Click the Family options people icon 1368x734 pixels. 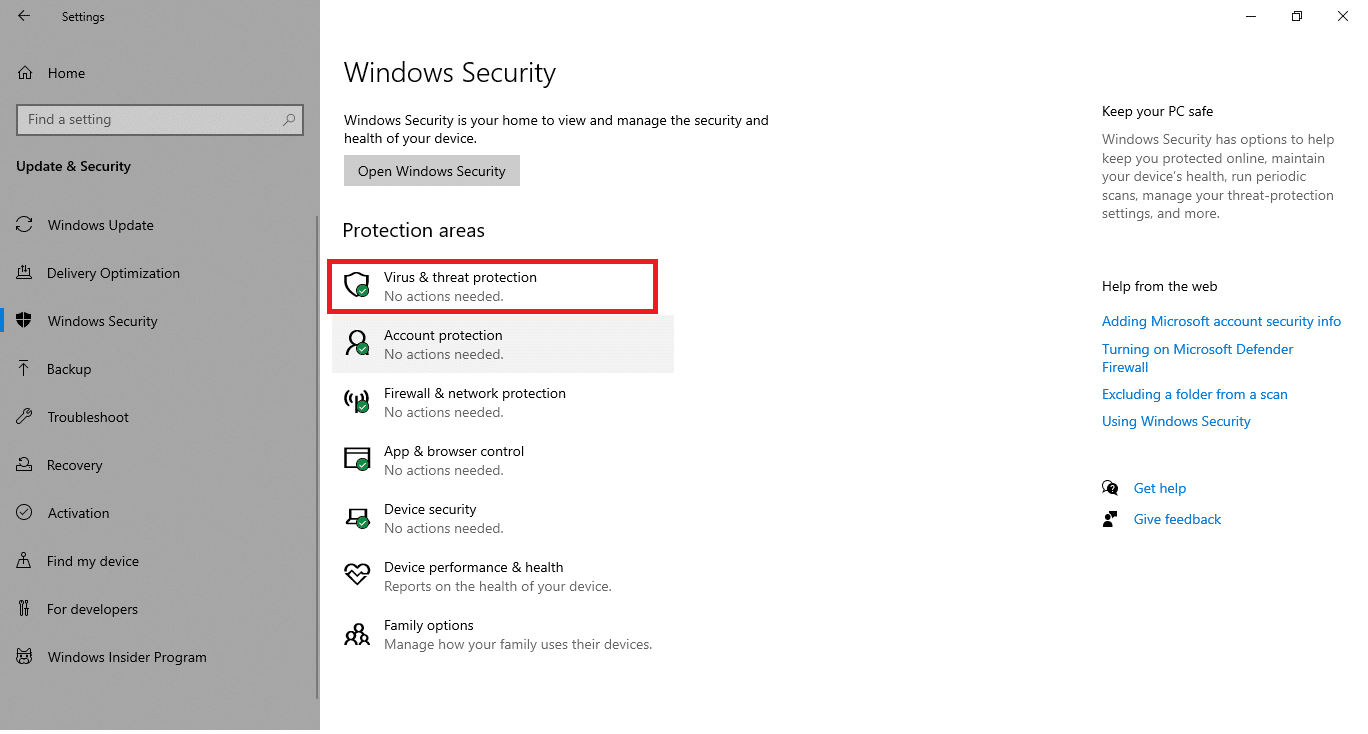(357, 634)
